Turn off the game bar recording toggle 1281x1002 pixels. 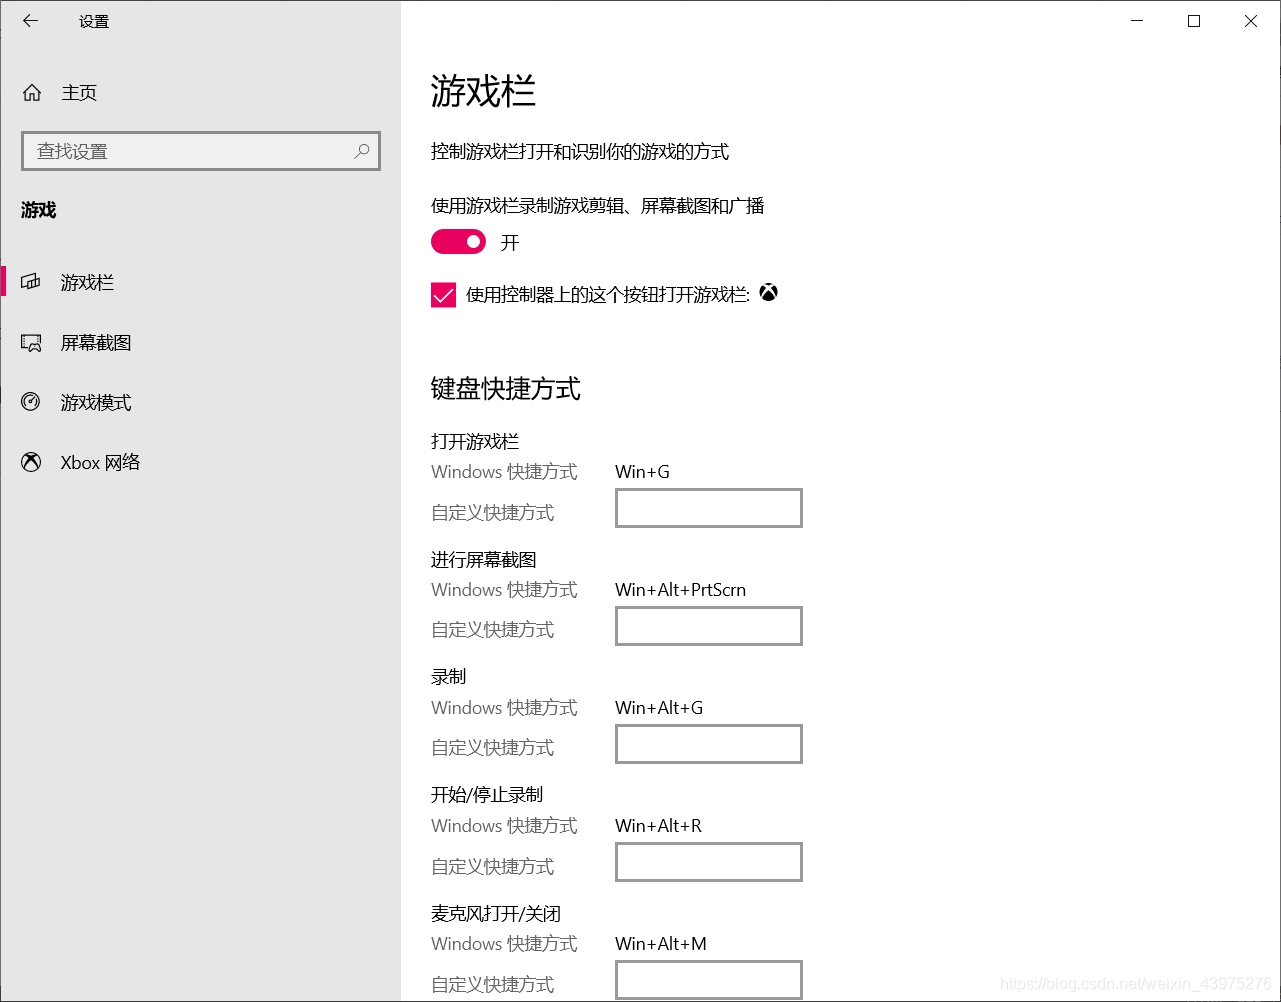click(458, 242)
